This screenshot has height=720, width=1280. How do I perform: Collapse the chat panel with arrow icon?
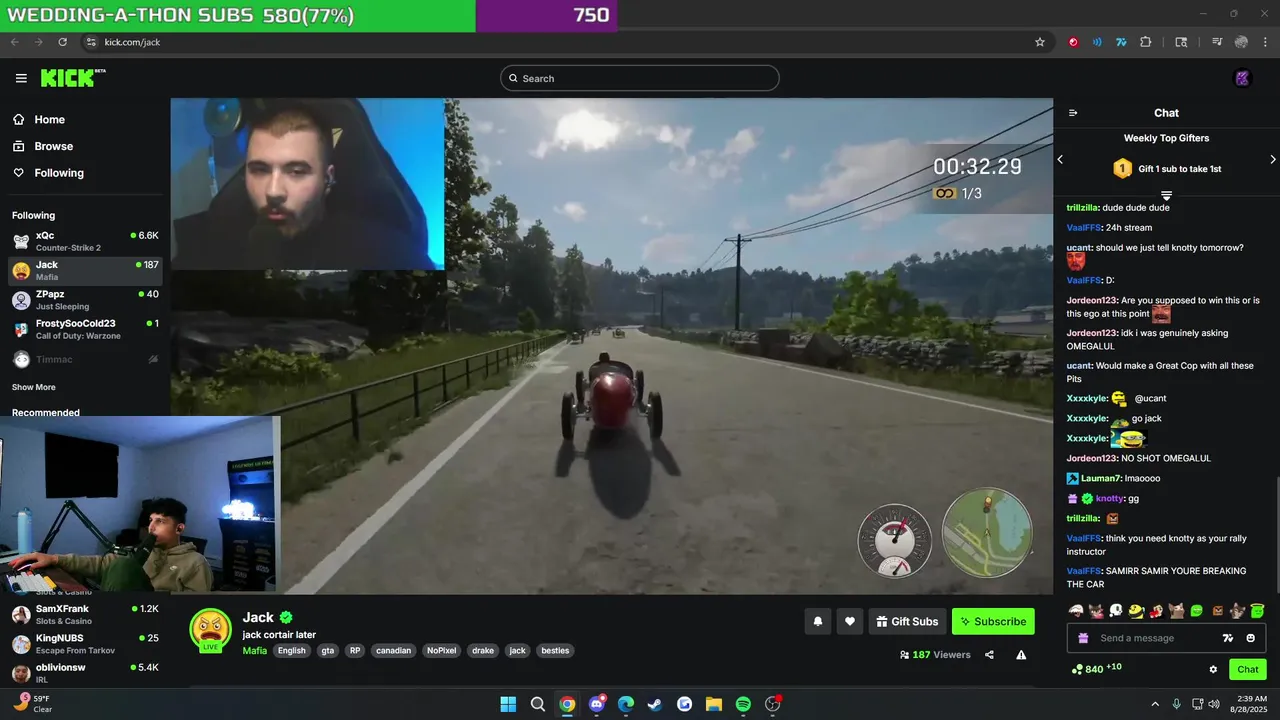point(1073,113)
